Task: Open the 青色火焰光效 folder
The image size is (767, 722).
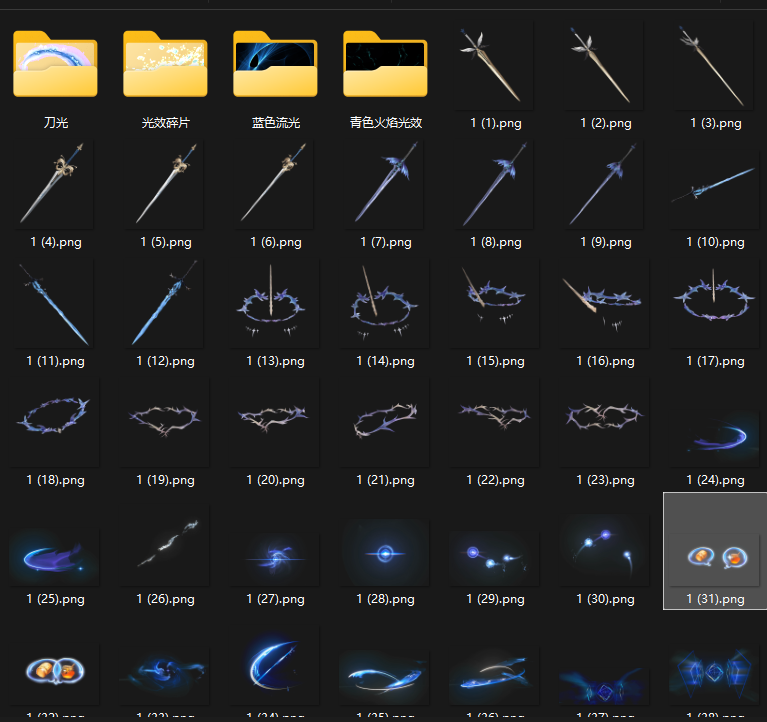Action: tap(386, 65)
